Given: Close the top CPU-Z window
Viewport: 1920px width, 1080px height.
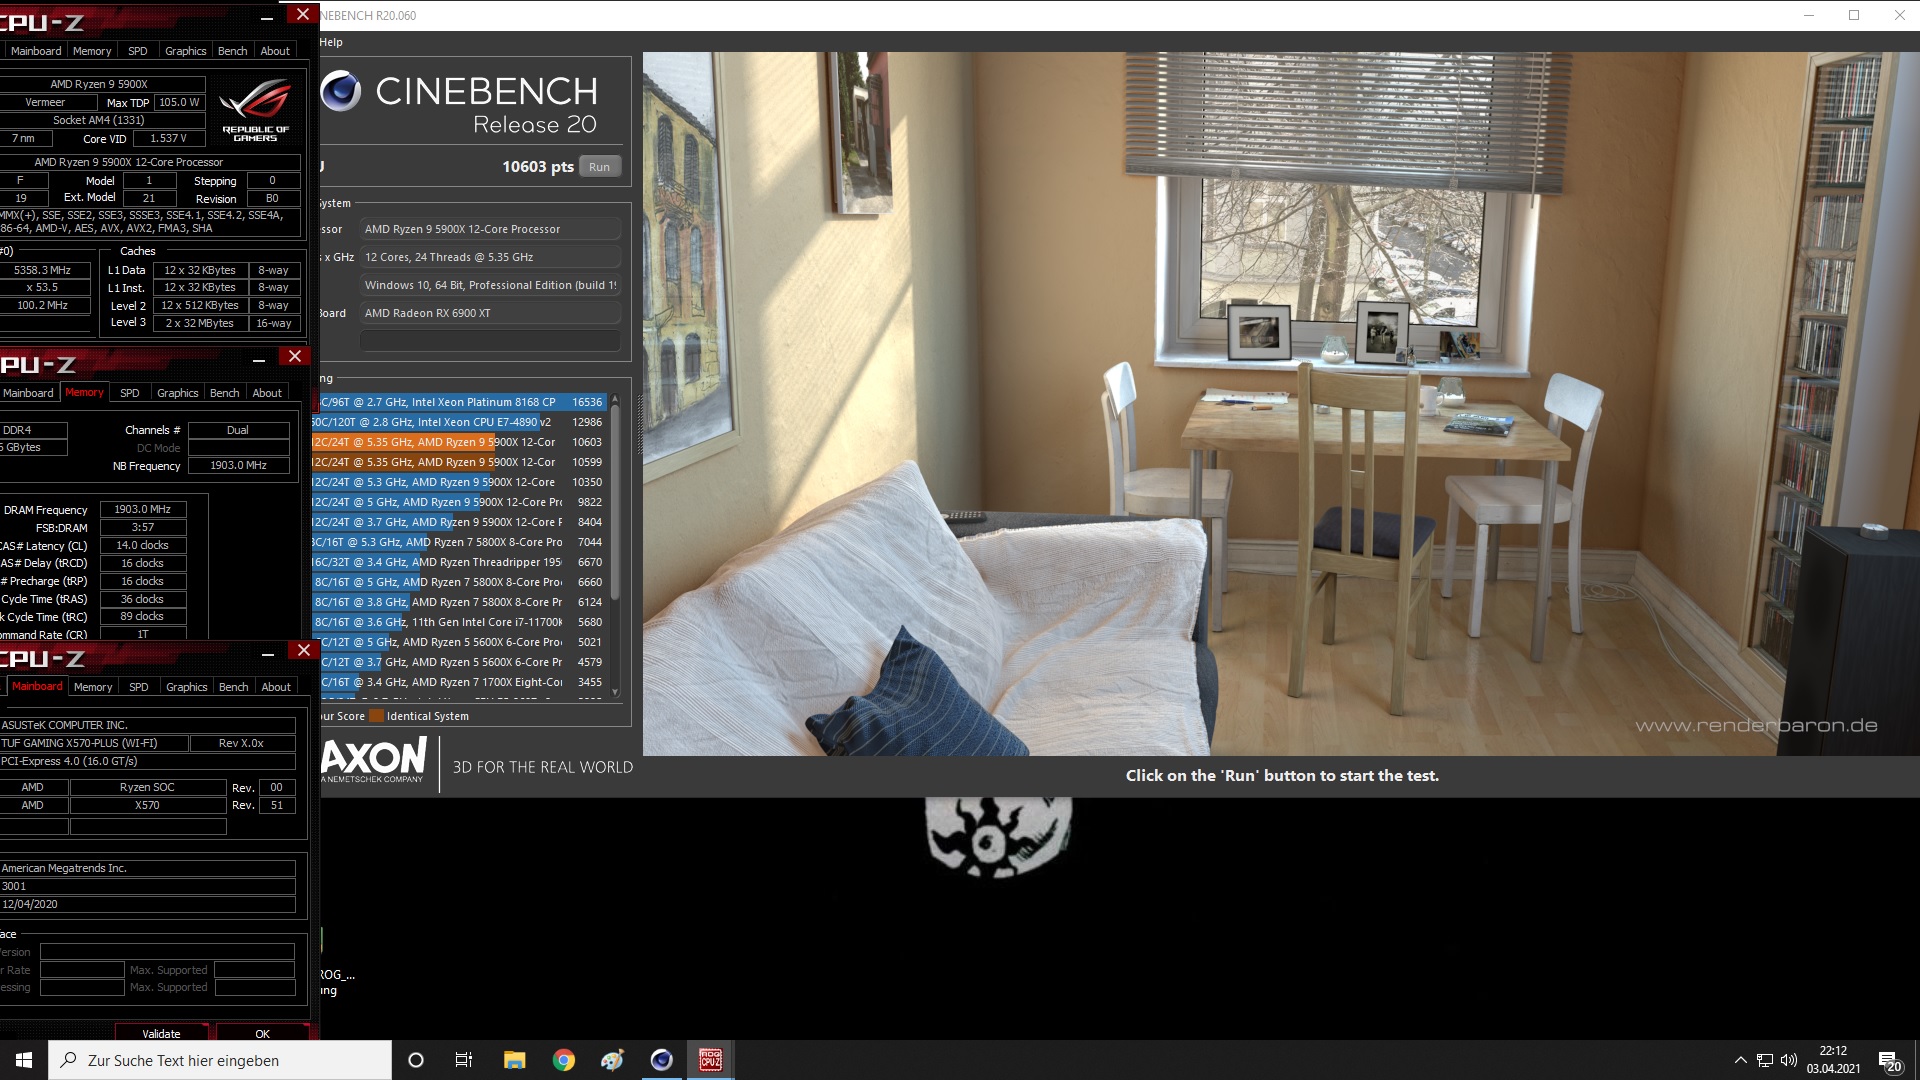Looking at the screenshot, I should point(302,14).
